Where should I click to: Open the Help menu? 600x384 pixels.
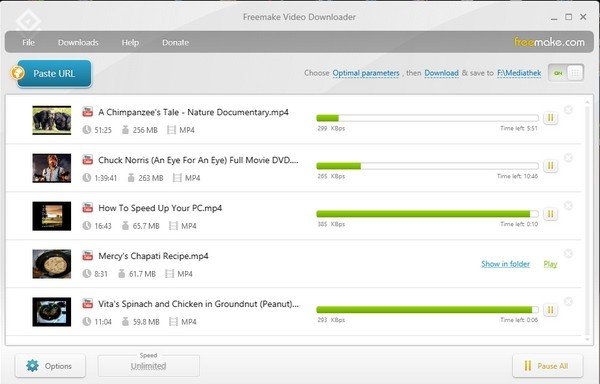130,42
